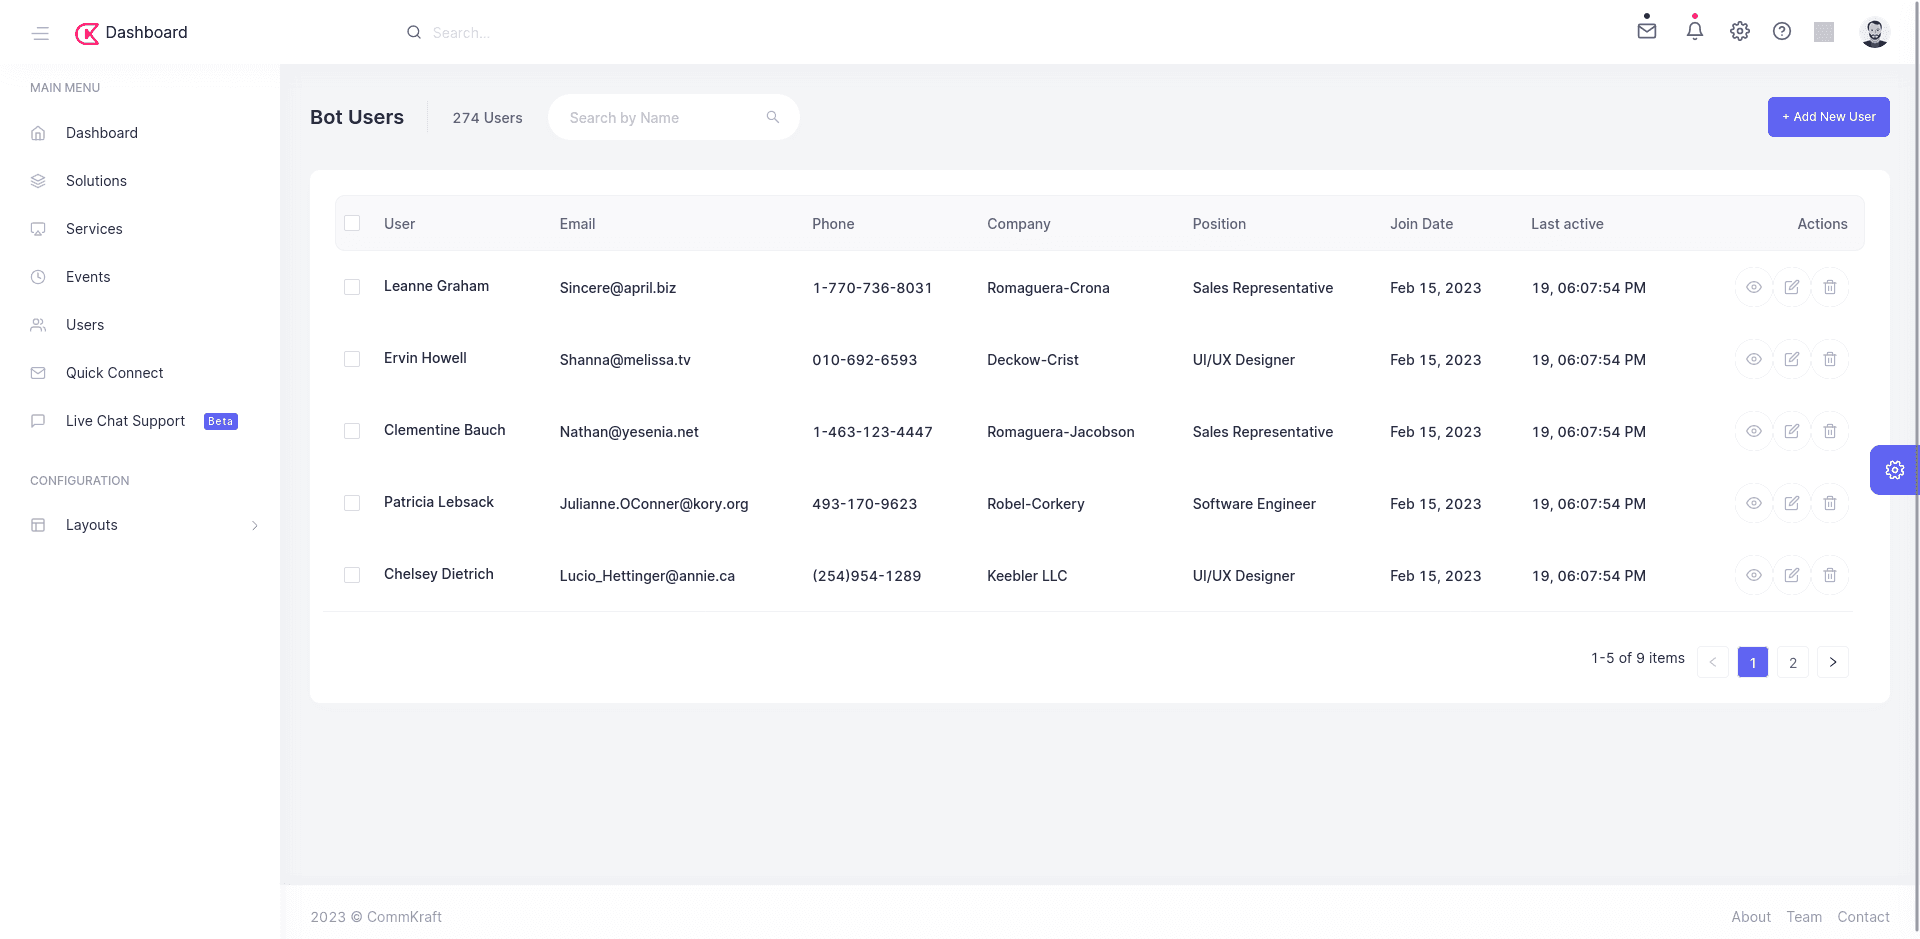The image size is (1920, 939).
Task: Click trash icon for Chelsey Dietrich
Action: point(1829,575)
